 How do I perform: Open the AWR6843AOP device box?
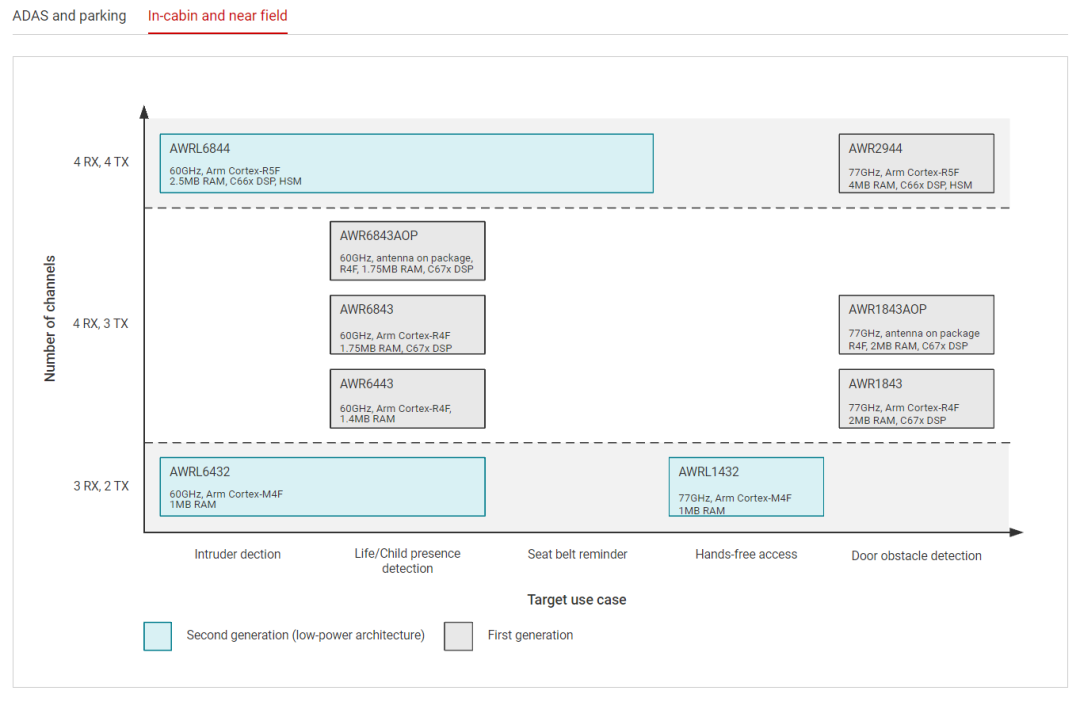pyautogui.click(x=407, y=250)
